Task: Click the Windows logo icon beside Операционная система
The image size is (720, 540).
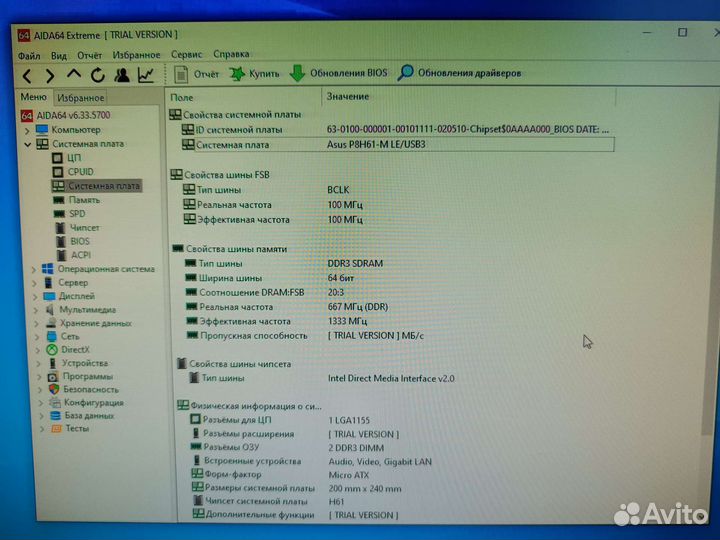Action: tap(47, 269)
